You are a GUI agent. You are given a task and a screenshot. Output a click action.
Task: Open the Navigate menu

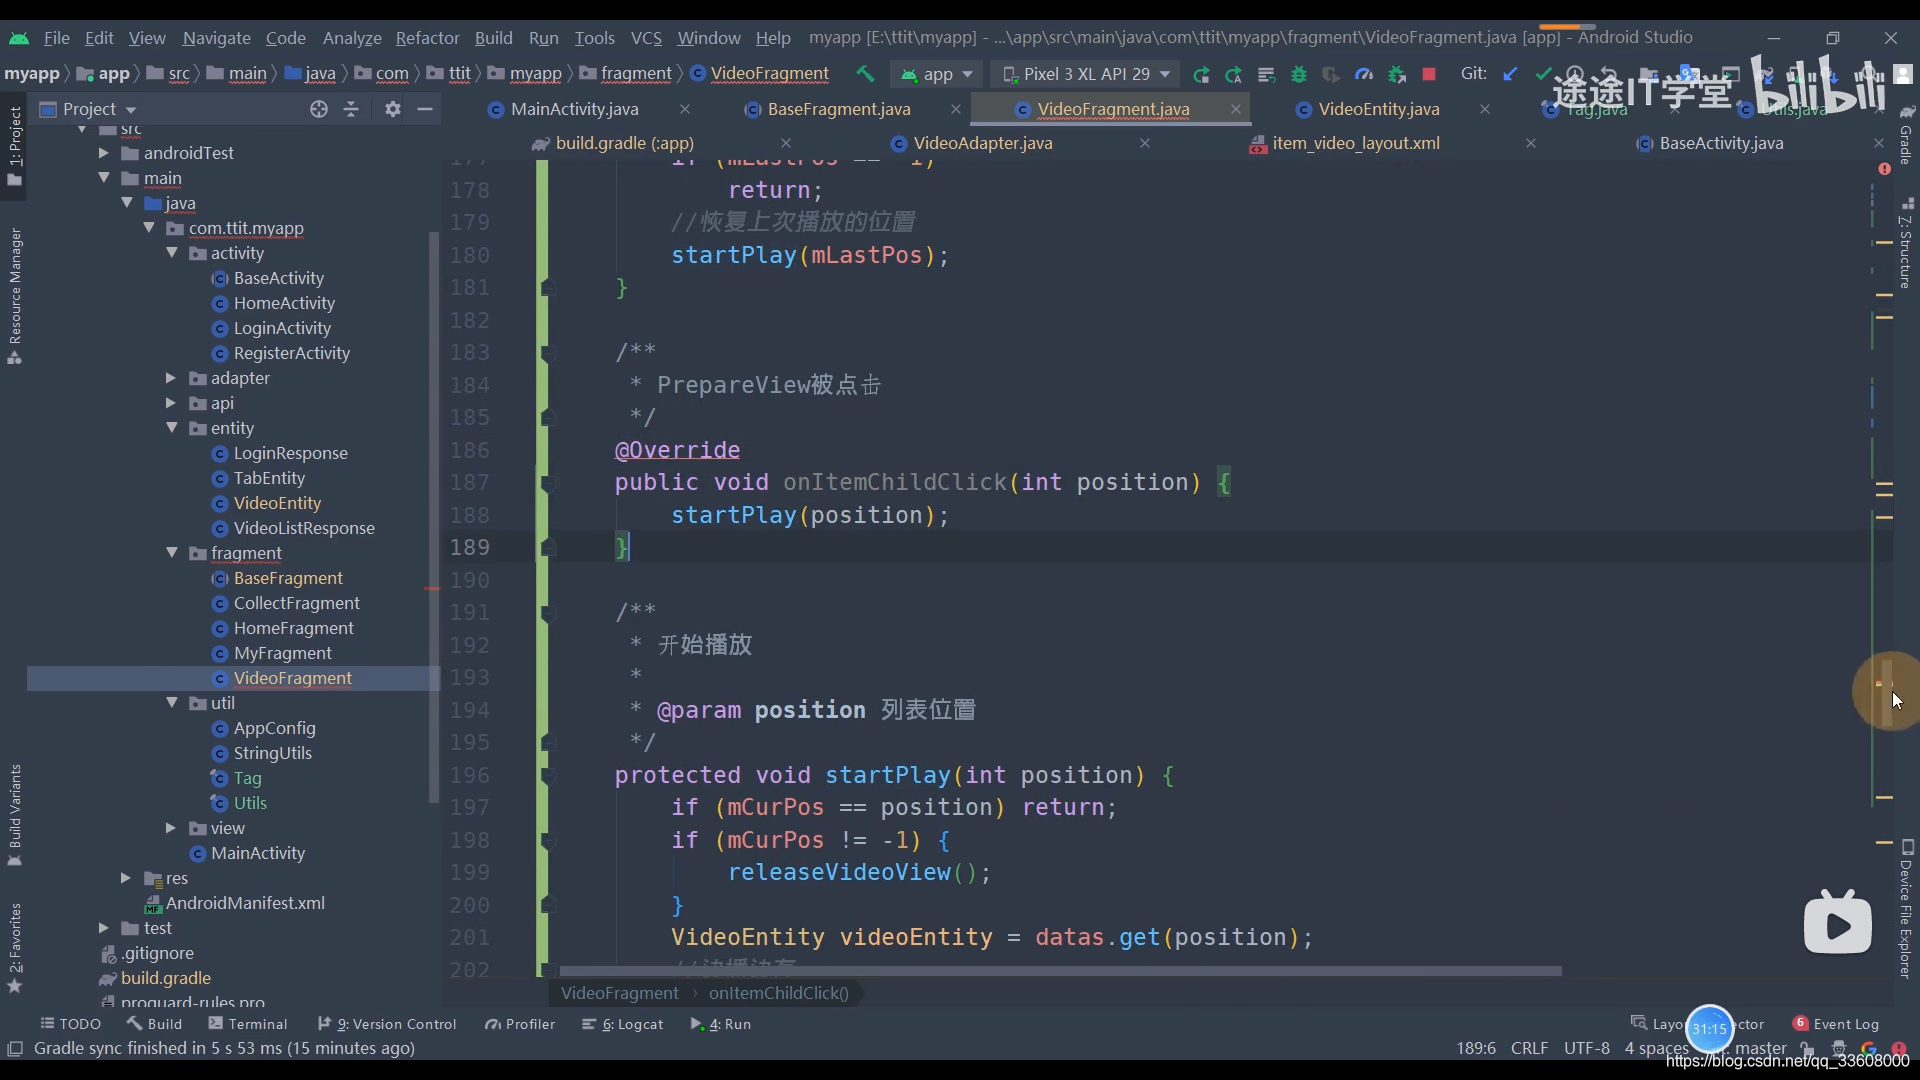click(x=216, y=37)
